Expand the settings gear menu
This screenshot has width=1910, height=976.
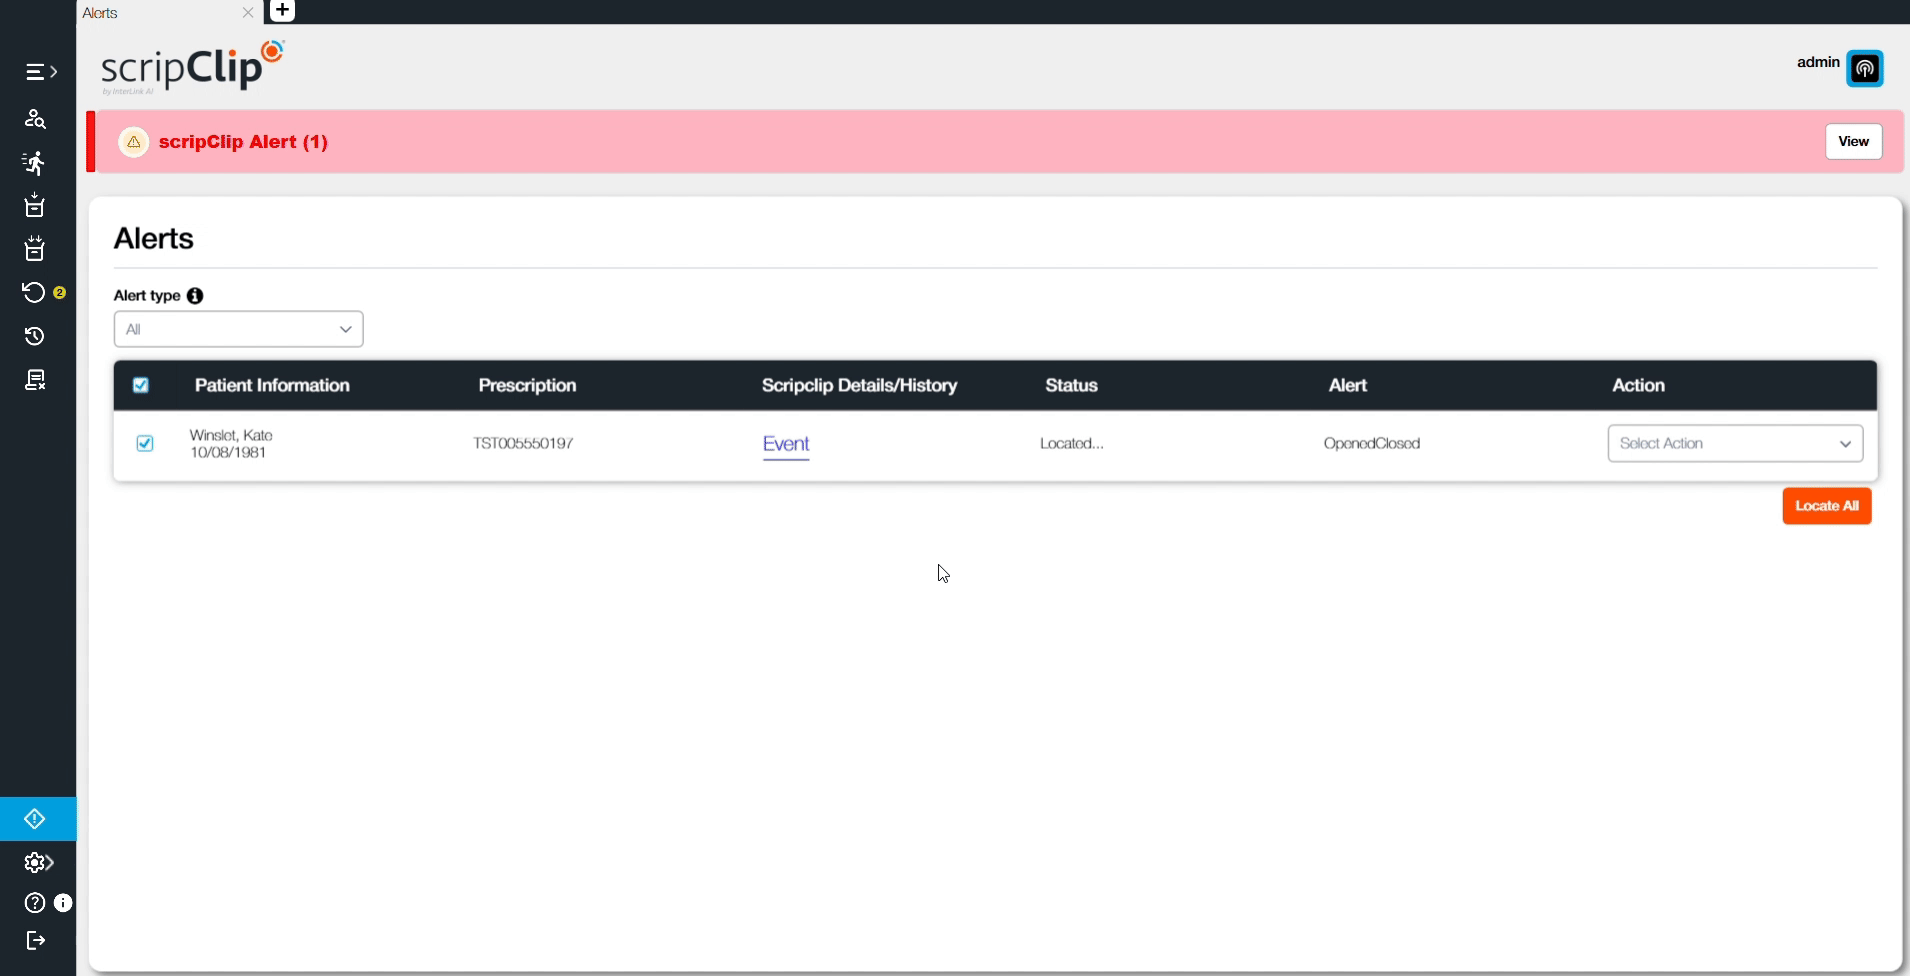[38, 862]
